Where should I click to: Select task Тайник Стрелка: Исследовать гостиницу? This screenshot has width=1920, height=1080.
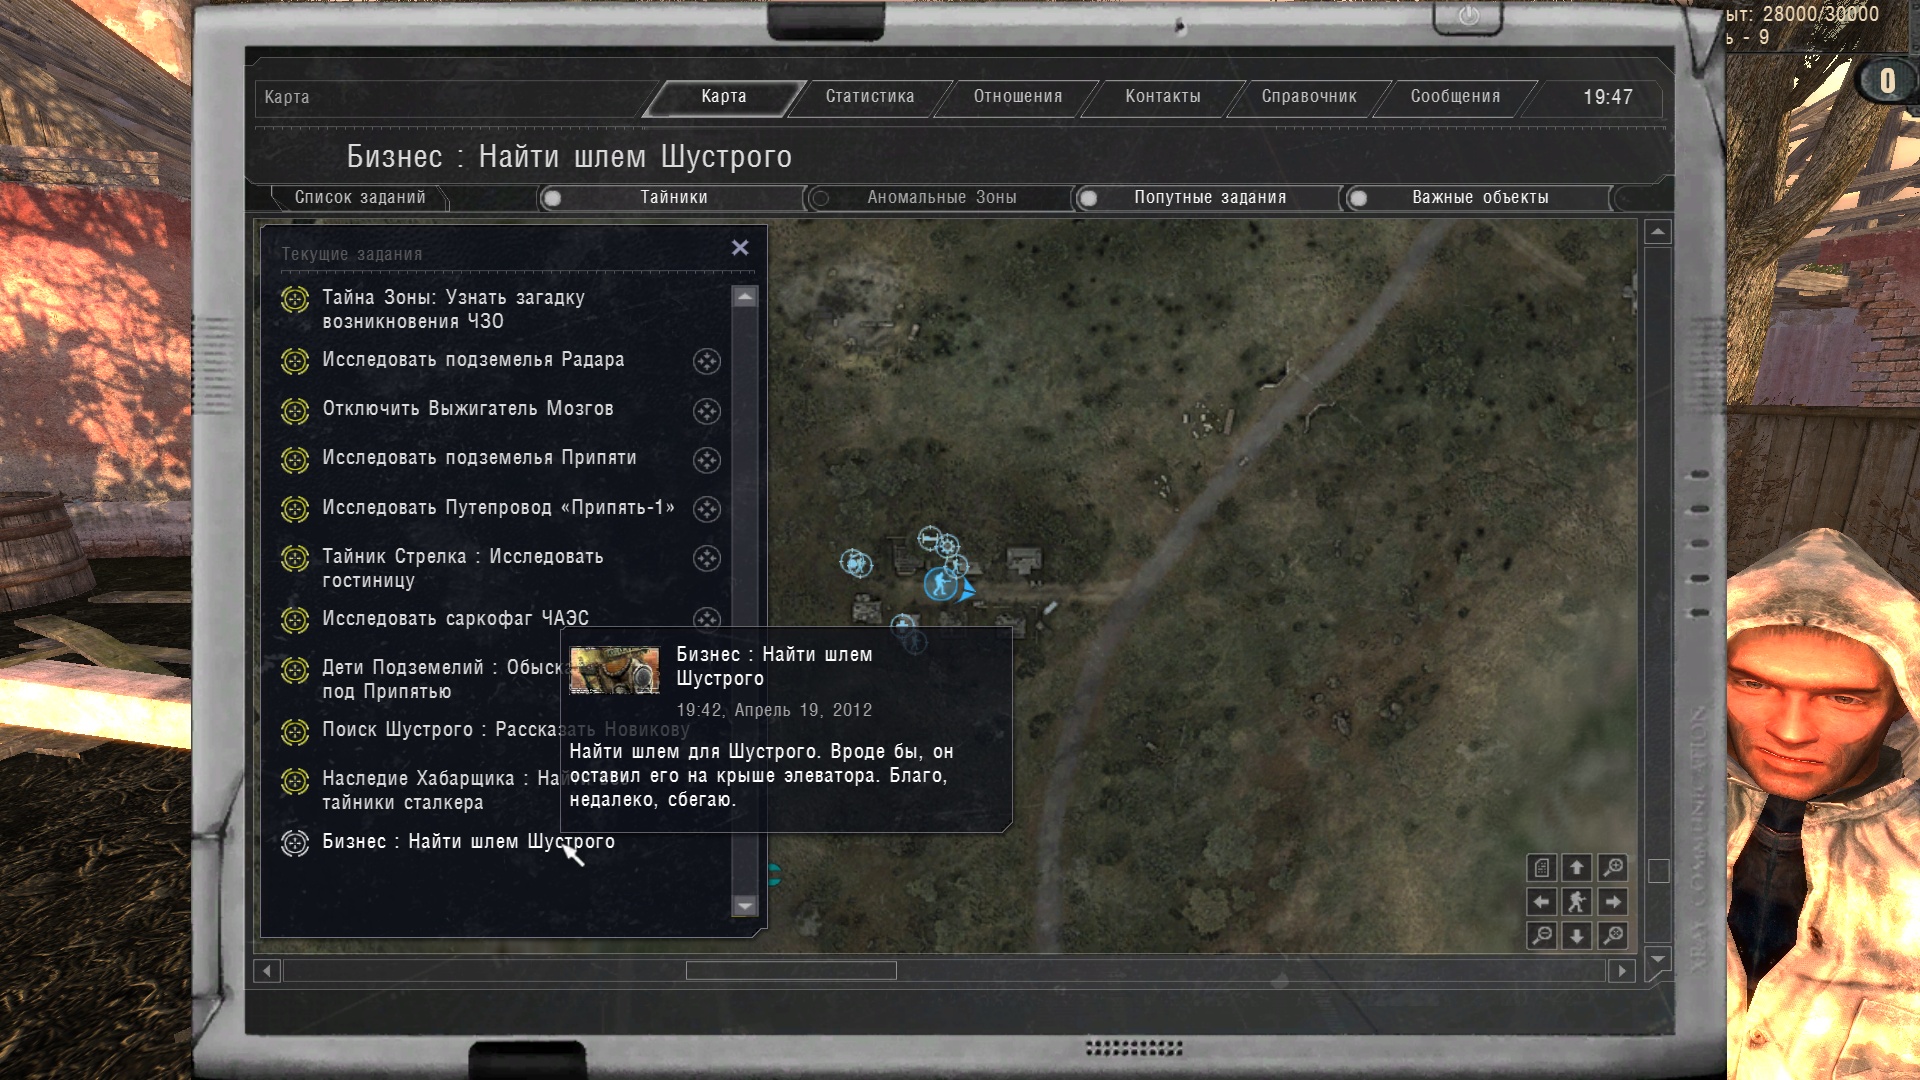point(462,569)
